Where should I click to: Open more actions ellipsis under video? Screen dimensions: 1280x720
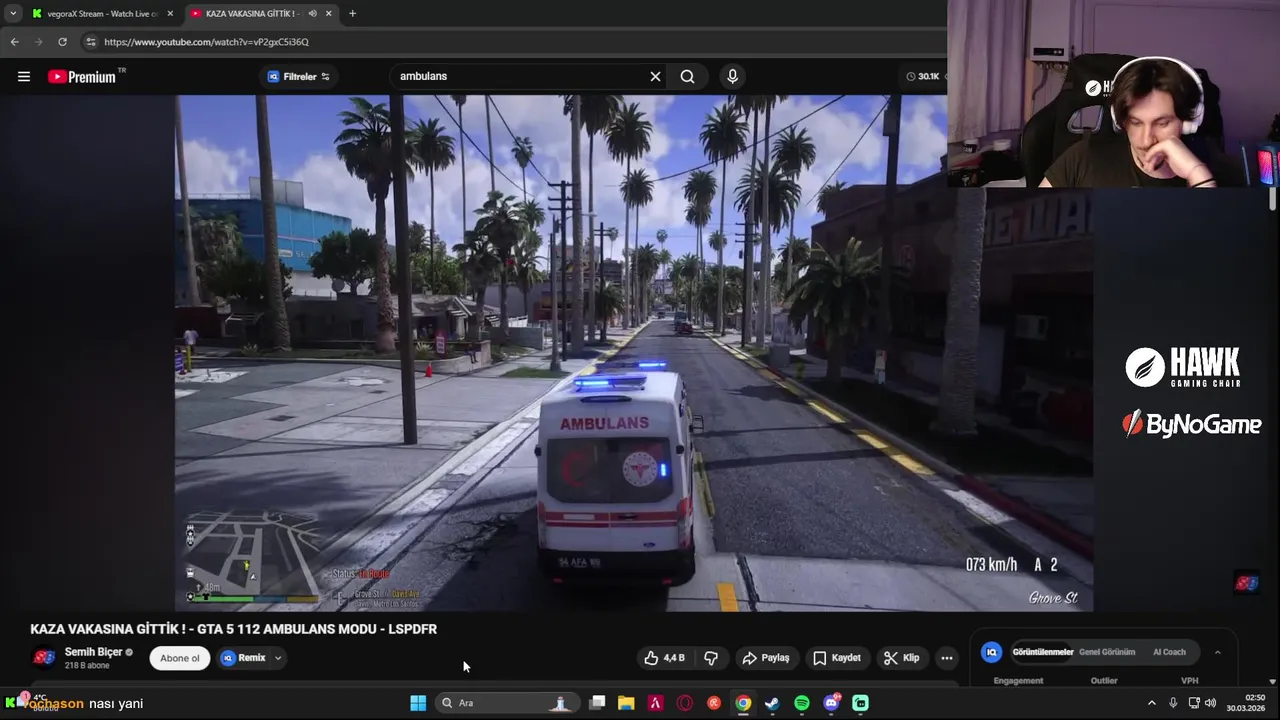(947, 658)
